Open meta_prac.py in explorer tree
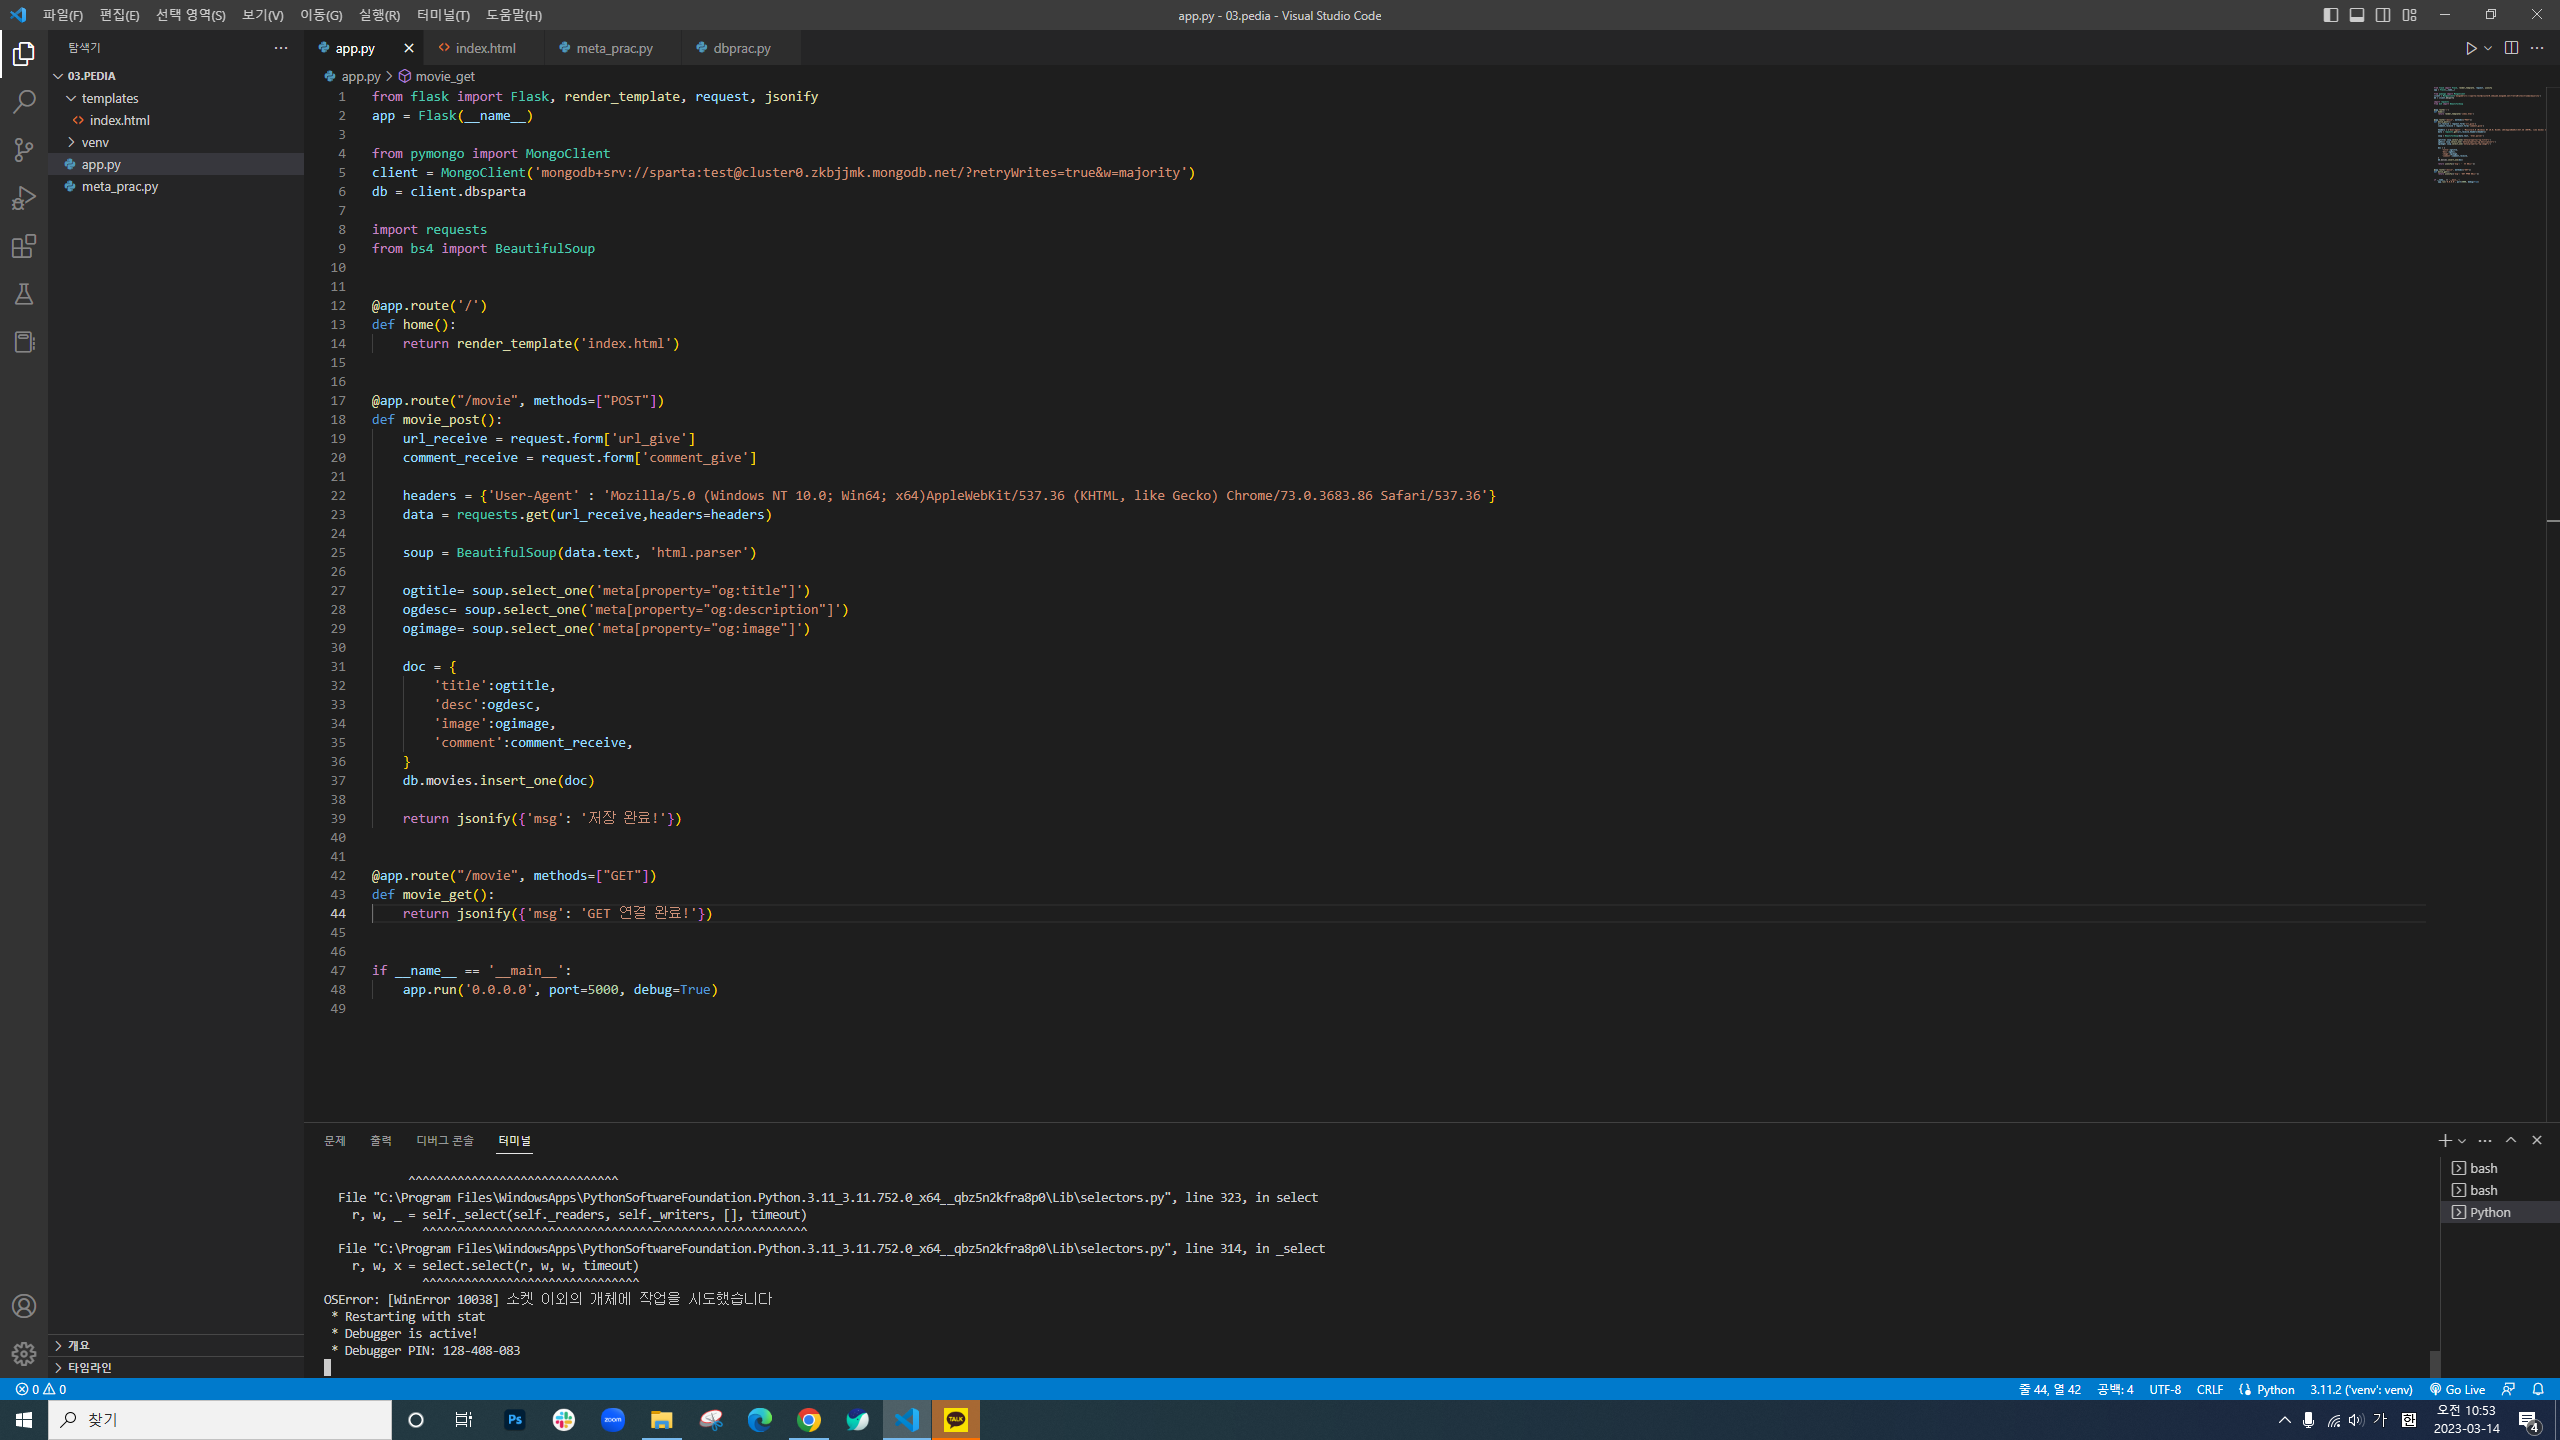The image size is (2560, 1440). 176,186
